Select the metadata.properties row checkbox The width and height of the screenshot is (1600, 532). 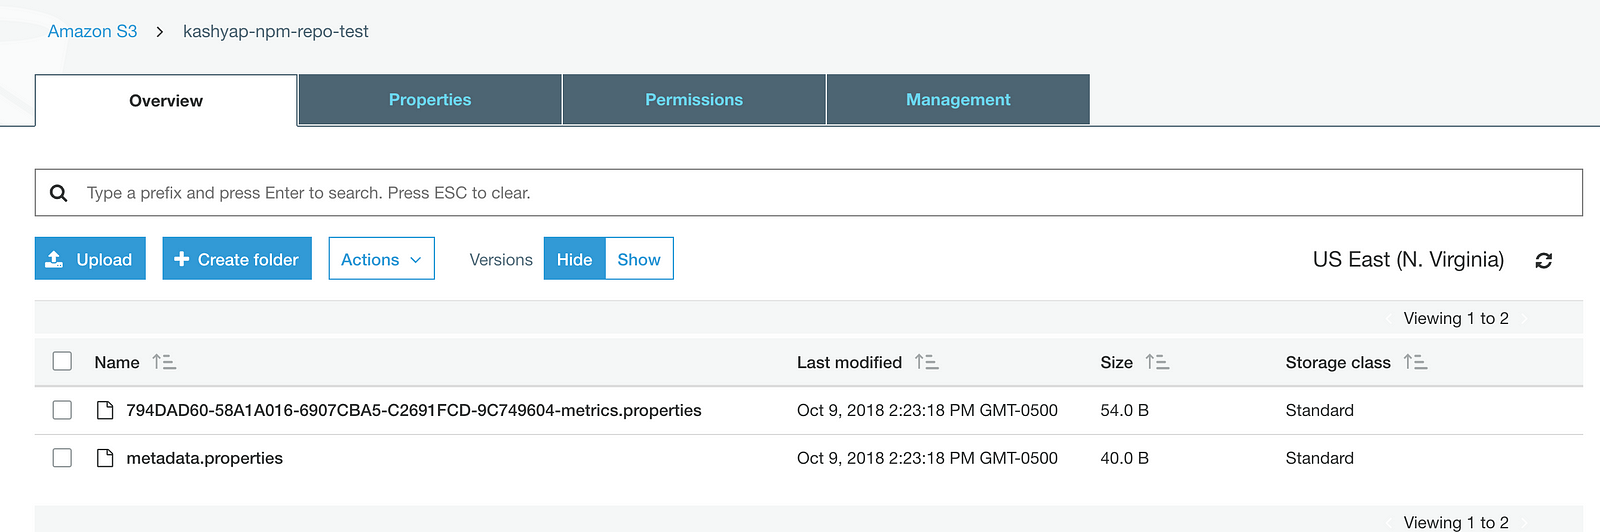click(x=62, y=458)
